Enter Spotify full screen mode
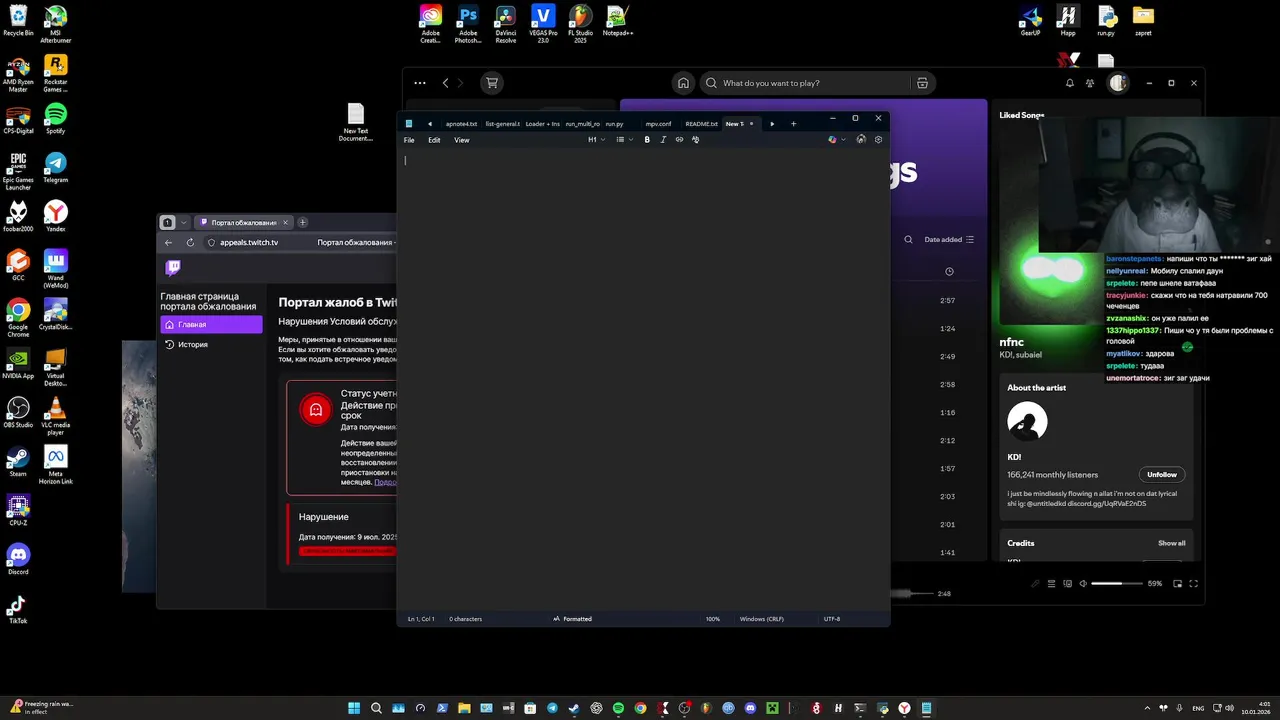Viewport: 1280px width, 720px height. 1193,583
